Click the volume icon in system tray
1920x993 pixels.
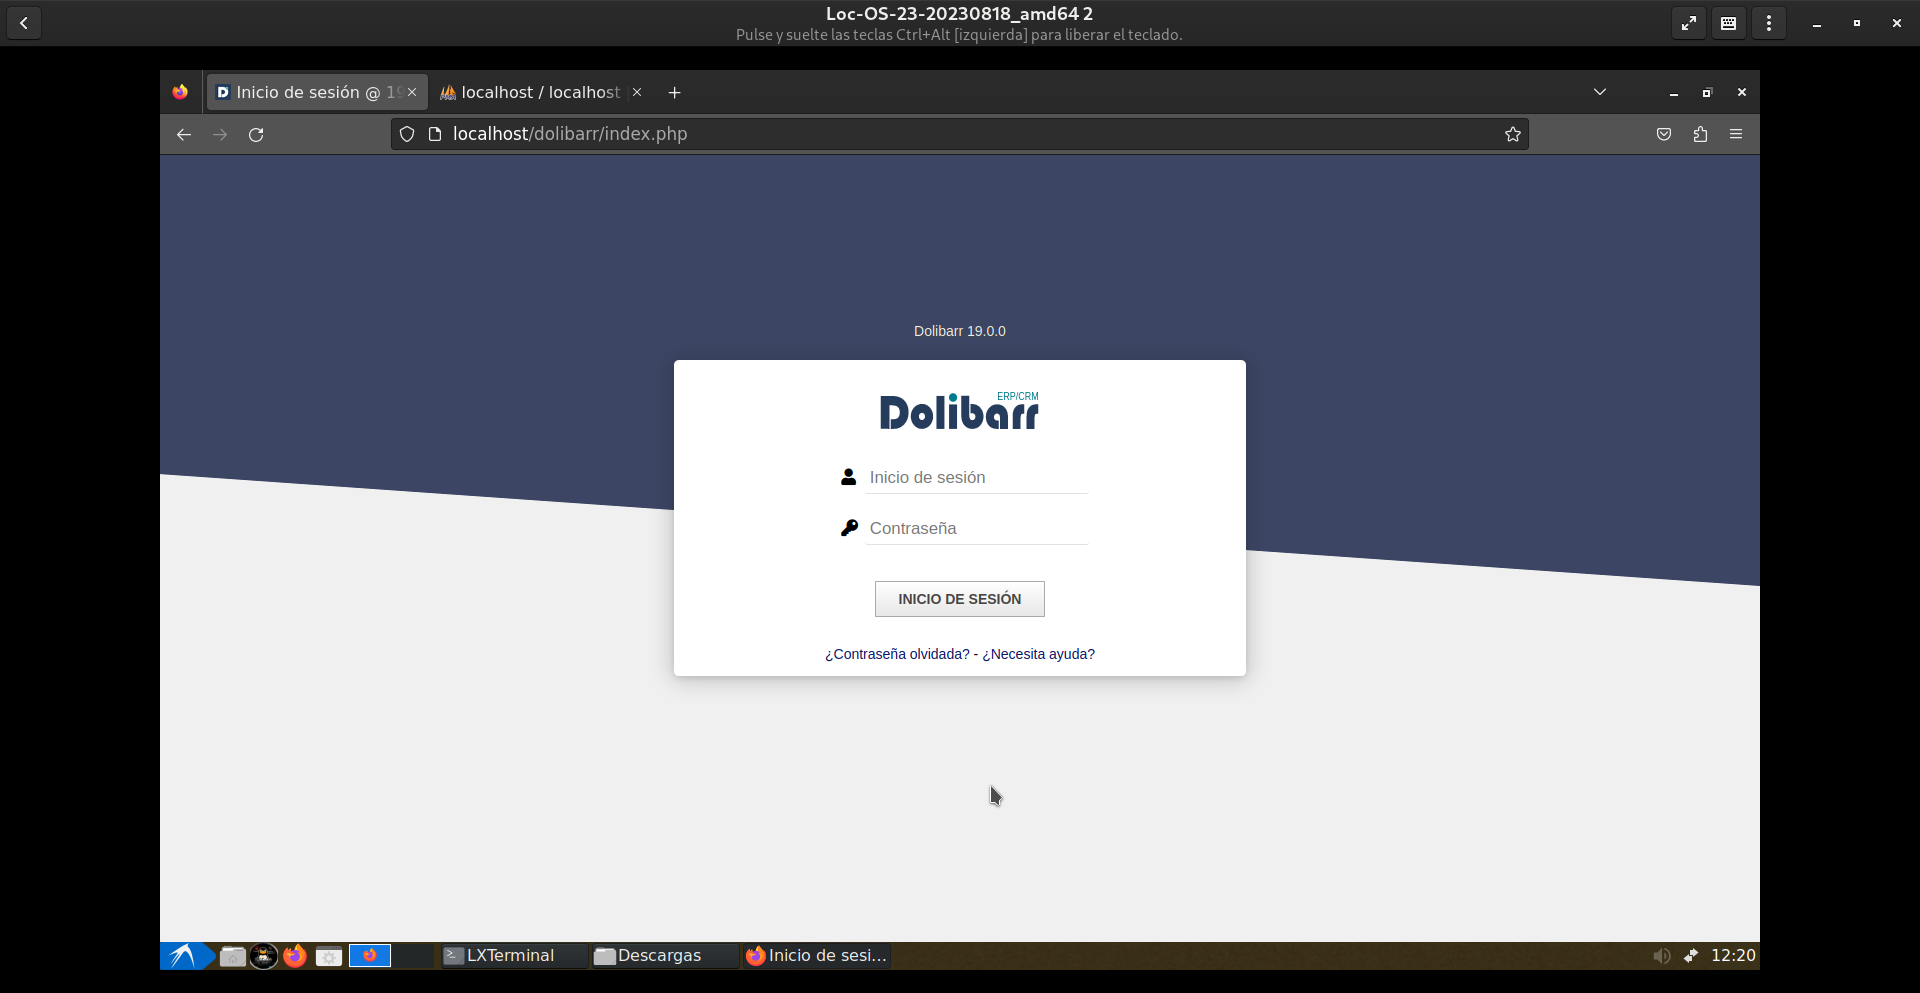1661,956
